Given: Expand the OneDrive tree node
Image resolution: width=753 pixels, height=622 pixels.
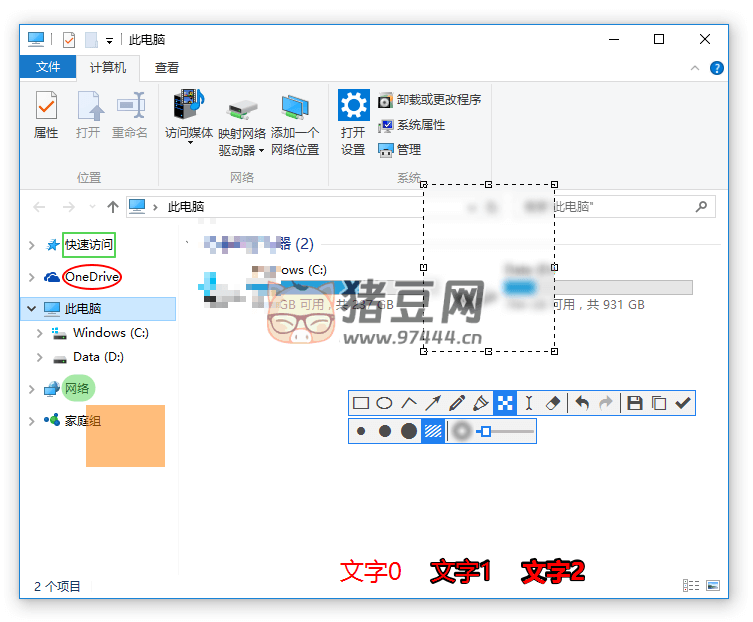Looking at the screenshot, I should (32, 277).
